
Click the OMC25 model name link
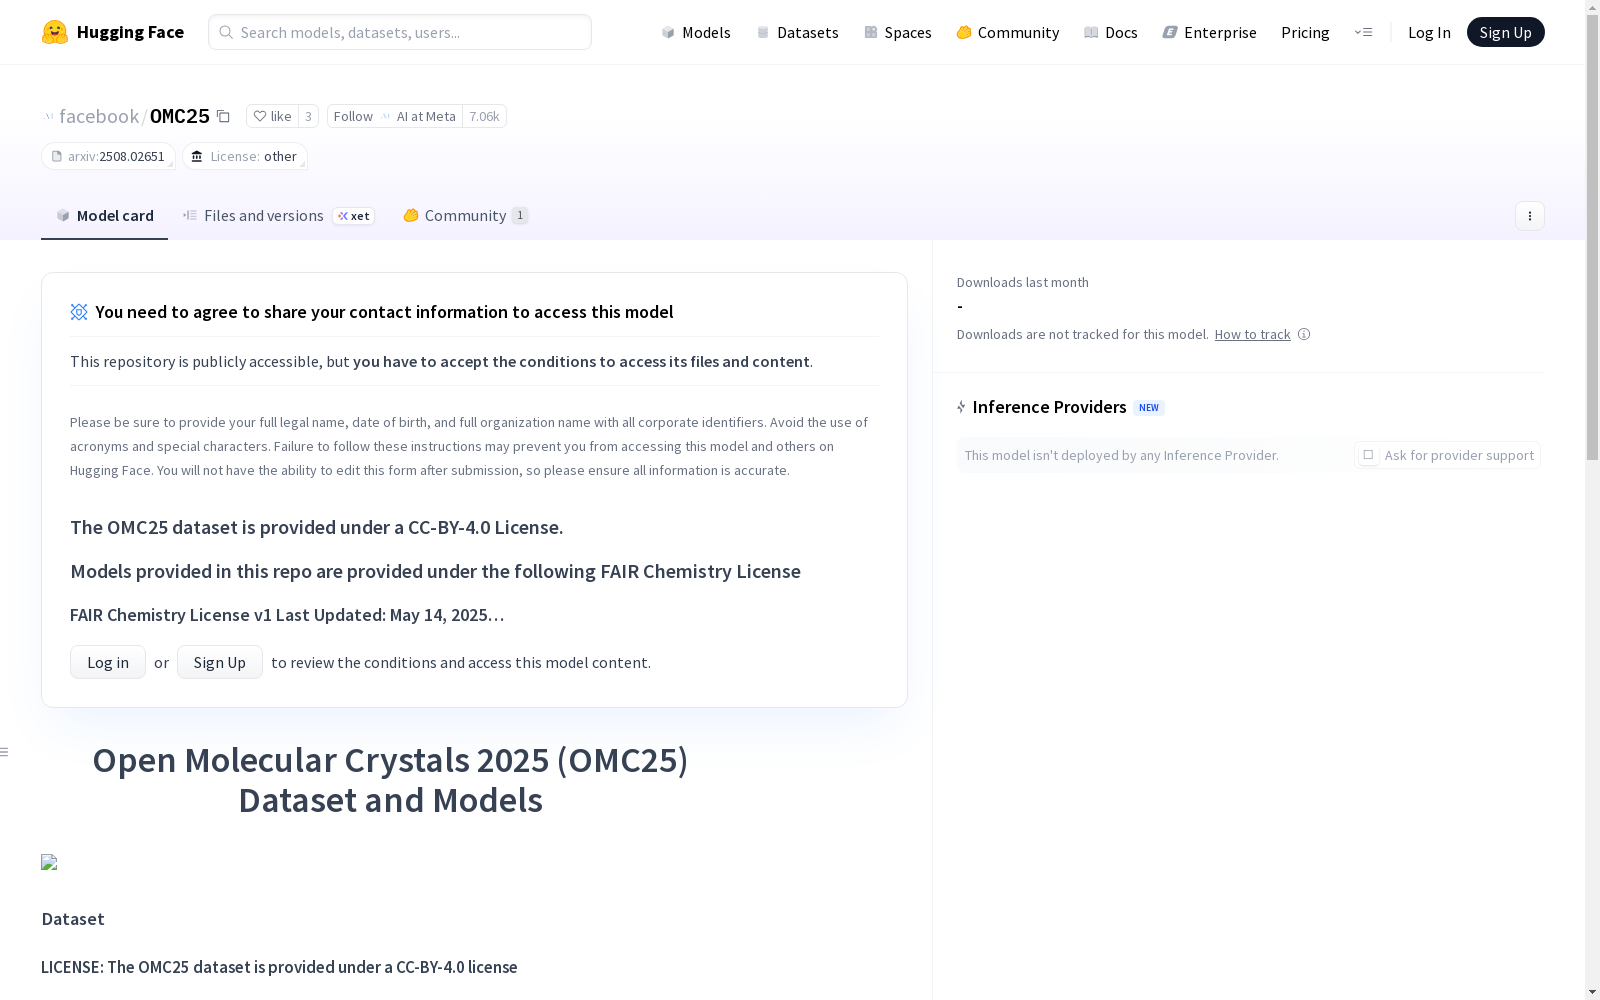click(x=180, y=116)
